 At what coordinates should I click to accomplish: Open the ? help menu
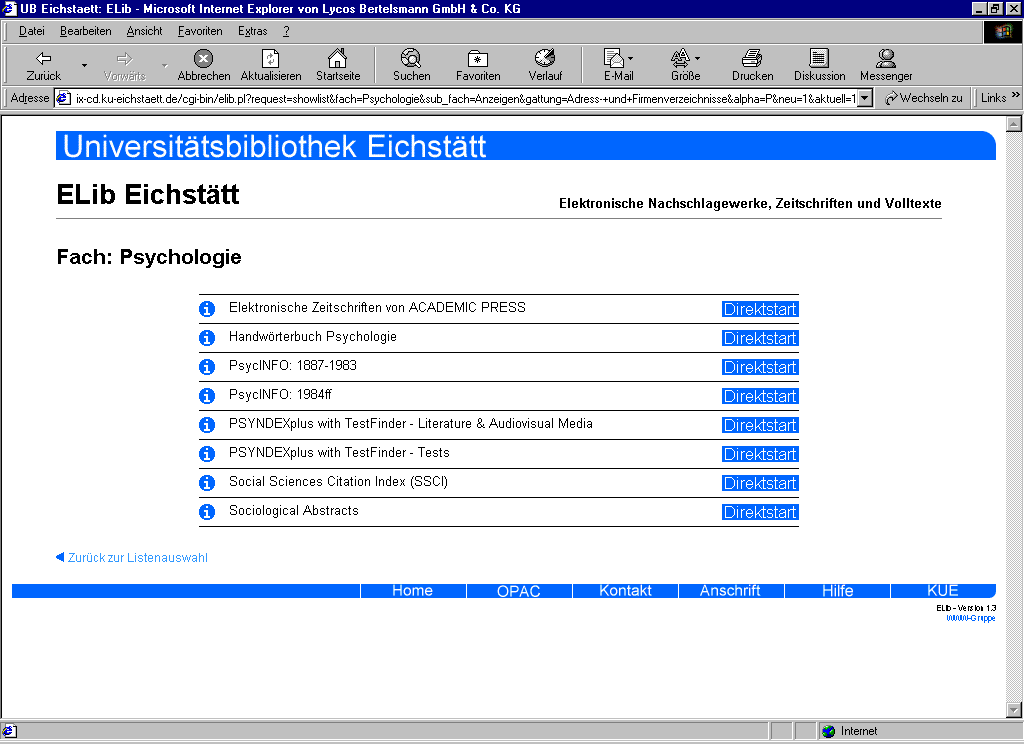[x=286, y=31]
